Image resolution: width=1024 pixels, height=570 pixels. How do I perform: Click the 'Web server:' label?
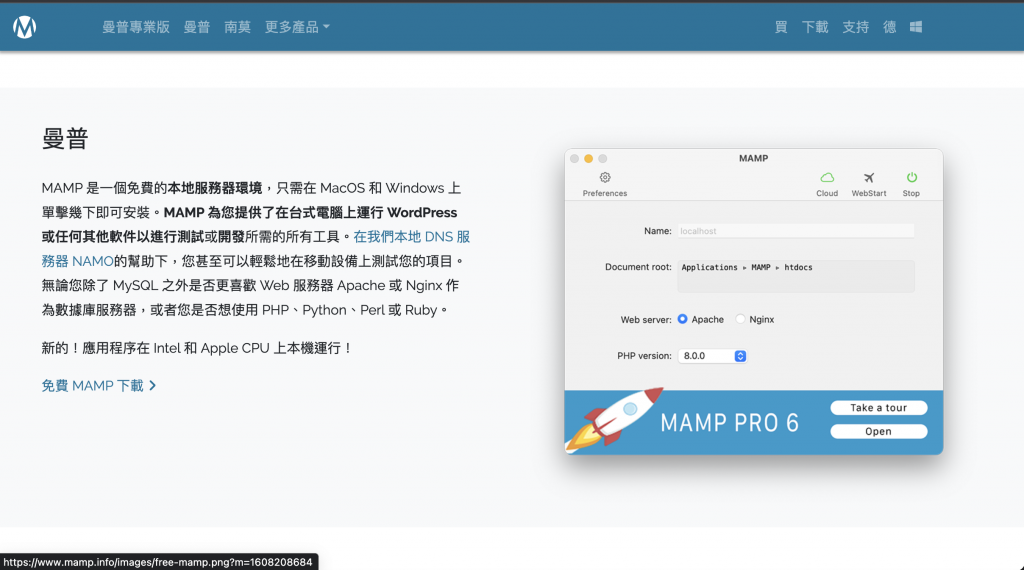[x=646, y=320]
